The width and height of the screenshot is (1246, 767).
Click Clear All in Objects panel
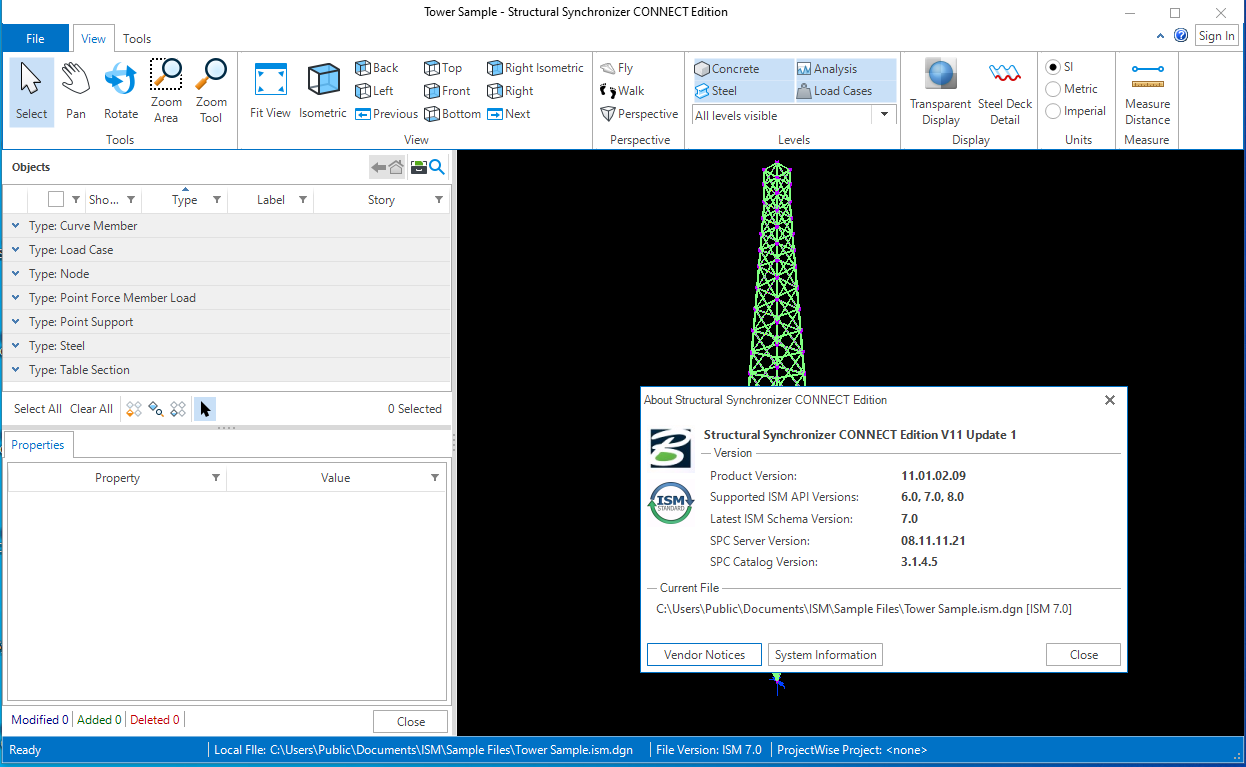[x=91, y=408]
